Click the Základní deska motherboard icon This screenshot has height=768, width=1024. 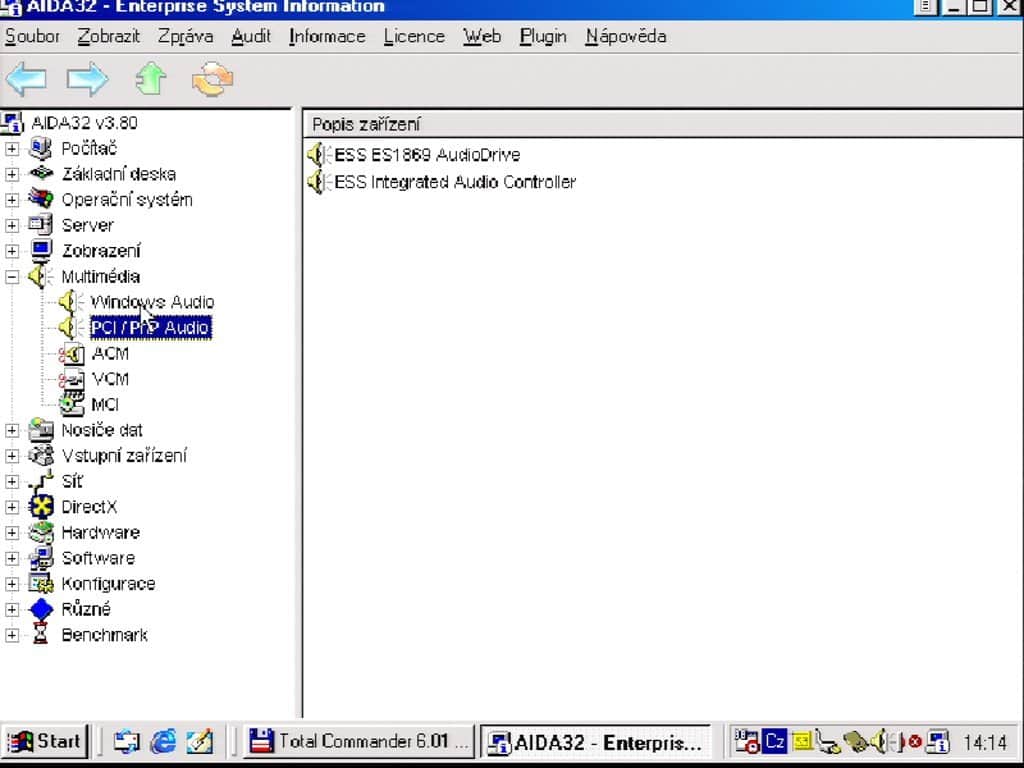(40, 174)
